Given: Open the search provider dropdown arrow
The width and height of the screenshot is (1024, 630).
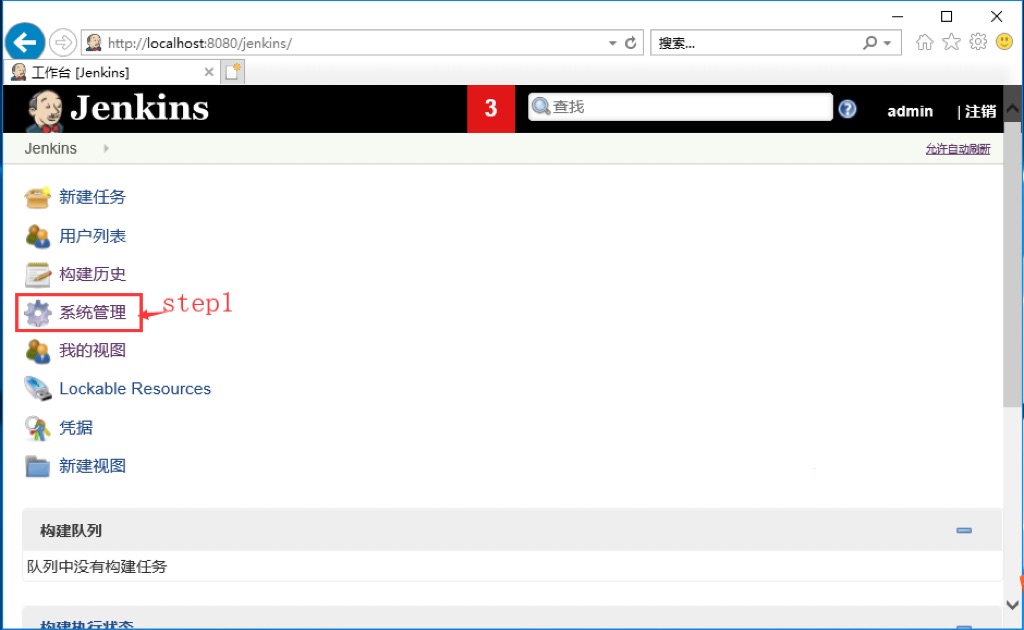Looking at the screenshot, I should 888,43.
